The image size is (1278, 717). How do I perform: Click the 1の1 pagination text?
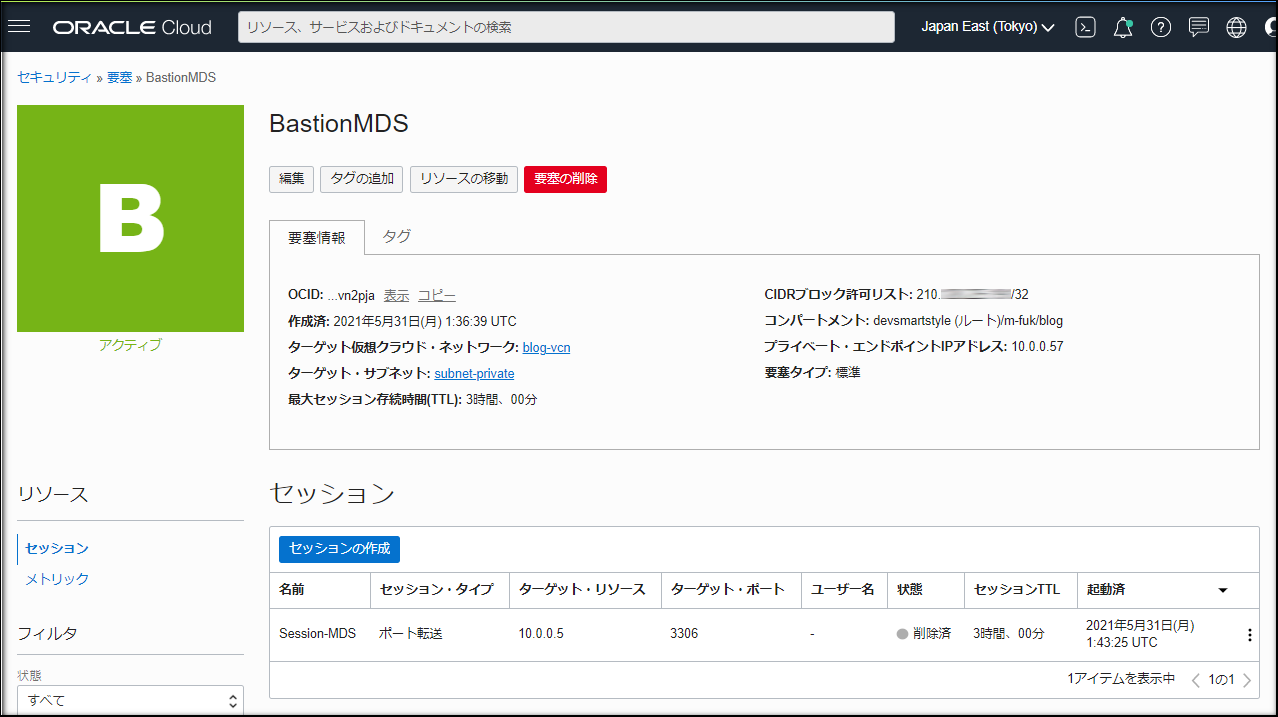tap(1221, 680)
